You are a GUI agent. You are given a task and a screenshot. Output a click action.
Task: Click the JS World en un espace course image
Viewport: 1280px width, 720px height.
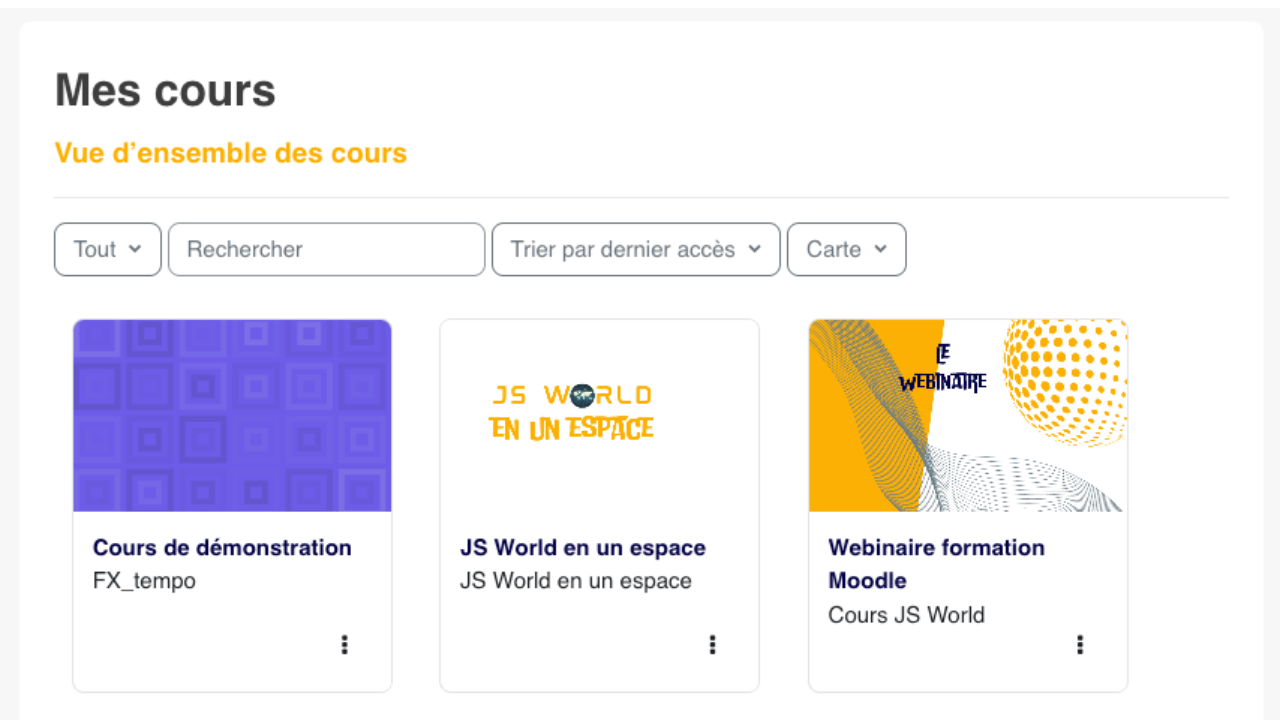pos(600,416)
